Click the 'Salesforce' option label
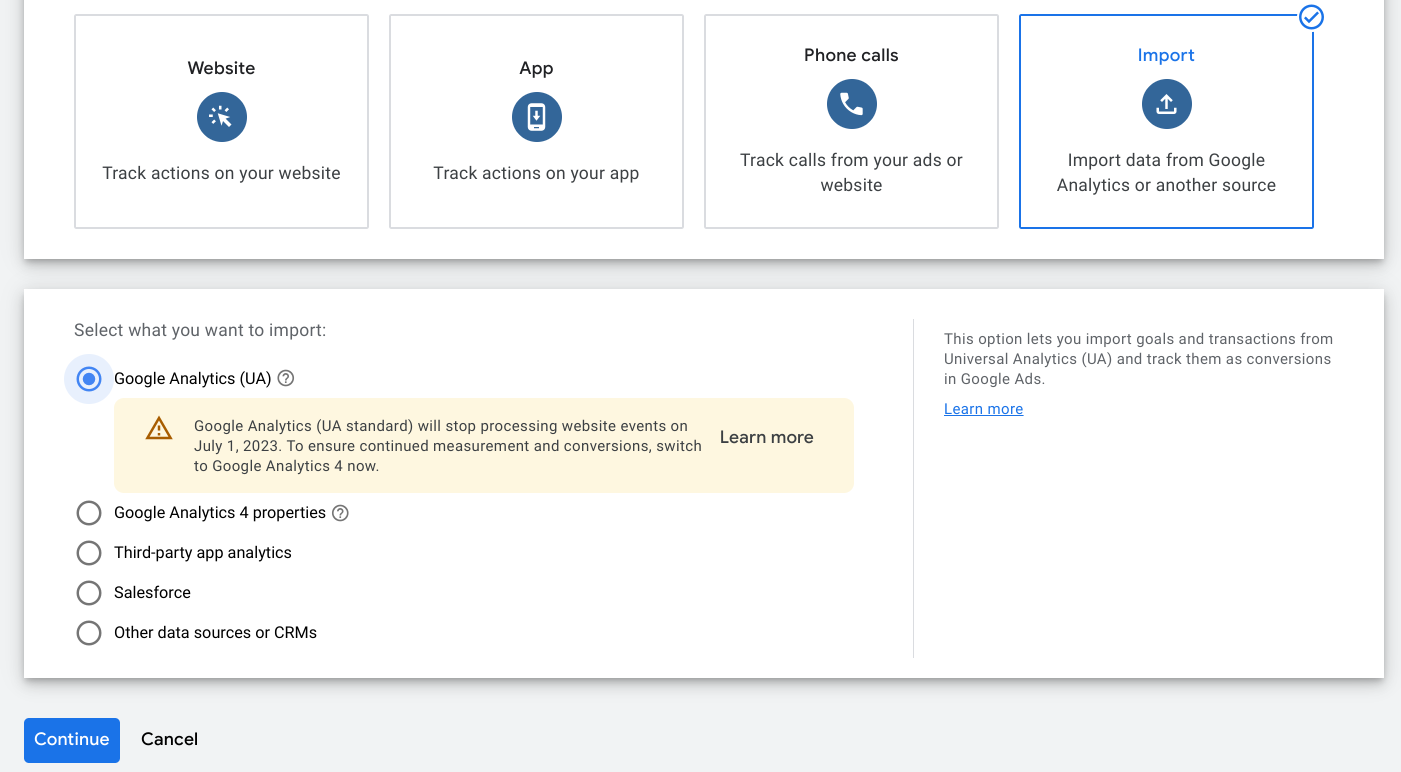Screen dimensions: 1401x772 152,593
